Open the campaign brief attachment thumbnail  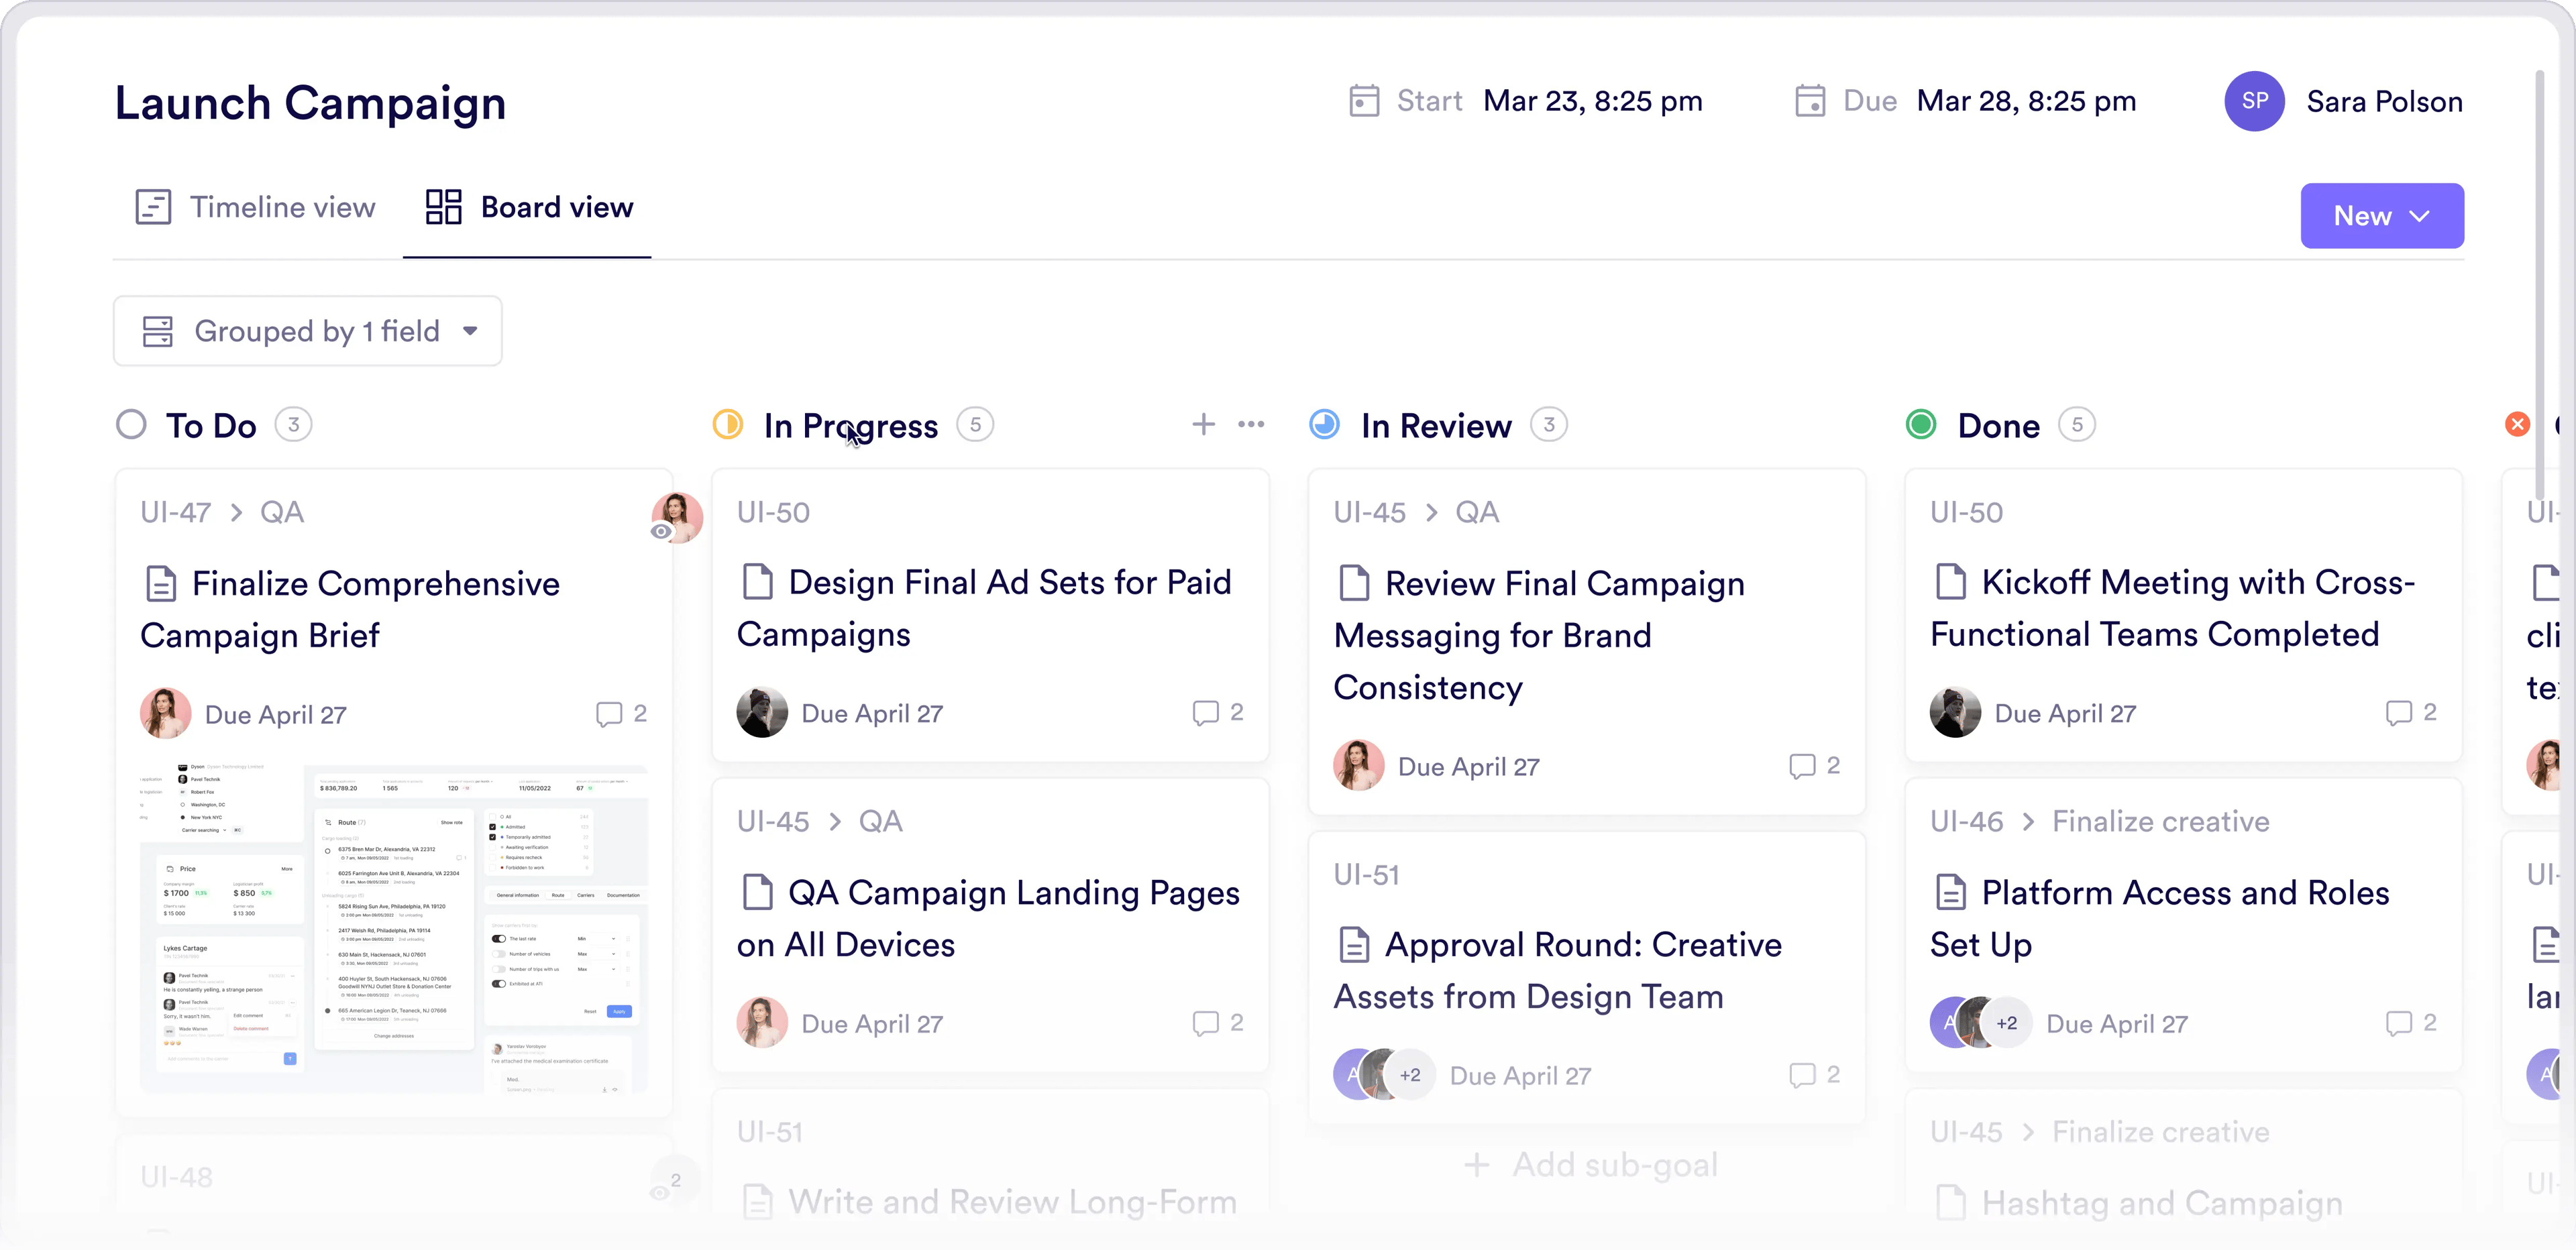click(x=394, y=928)
